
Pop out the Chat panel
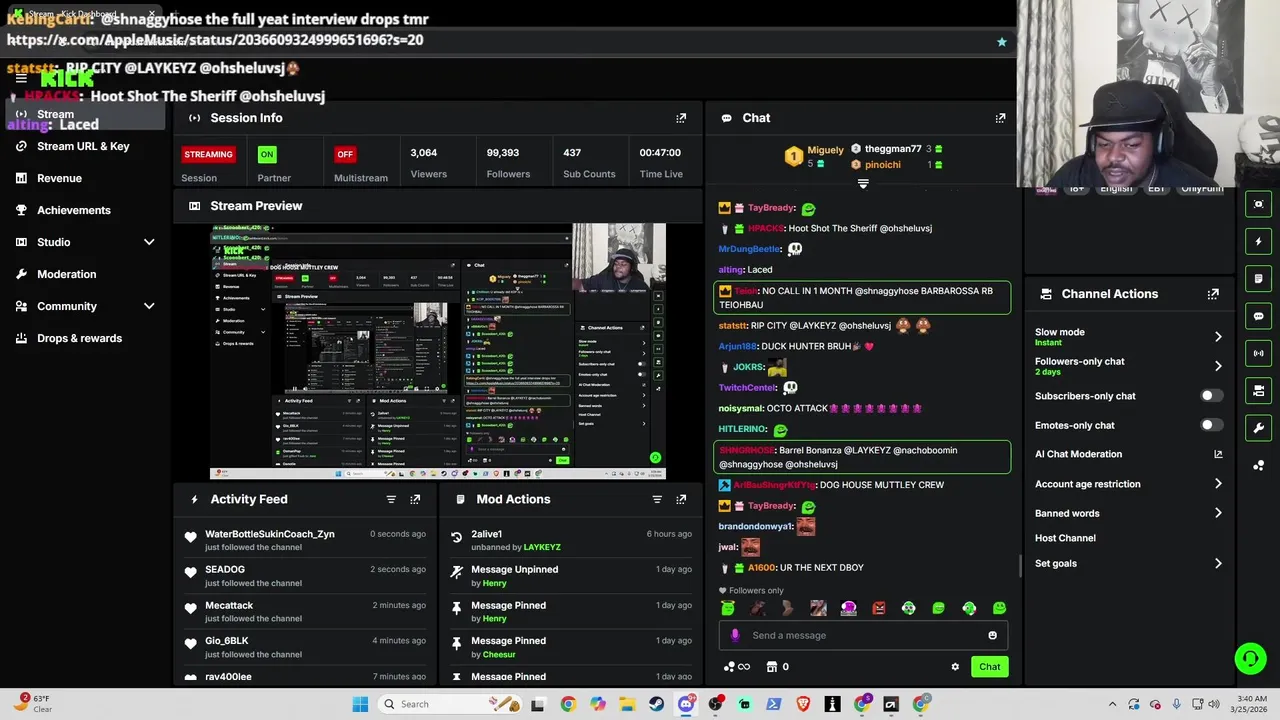coord(1000,118)
